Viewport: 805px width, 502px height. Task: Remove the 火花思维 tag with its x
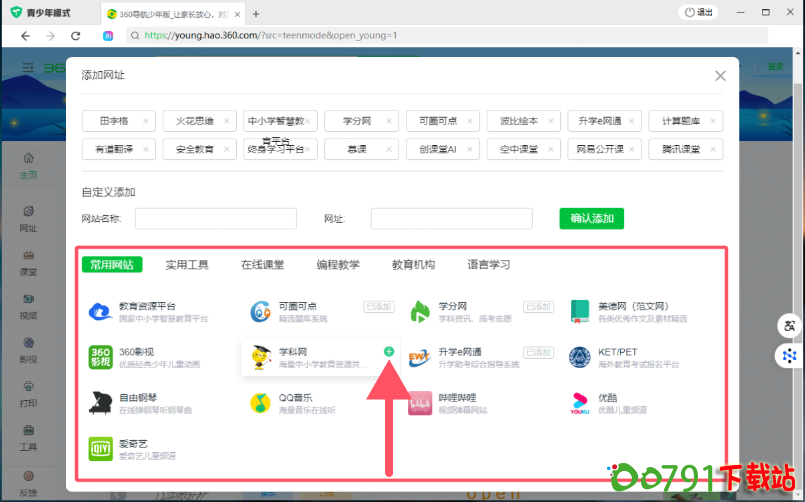click(227, 121)
